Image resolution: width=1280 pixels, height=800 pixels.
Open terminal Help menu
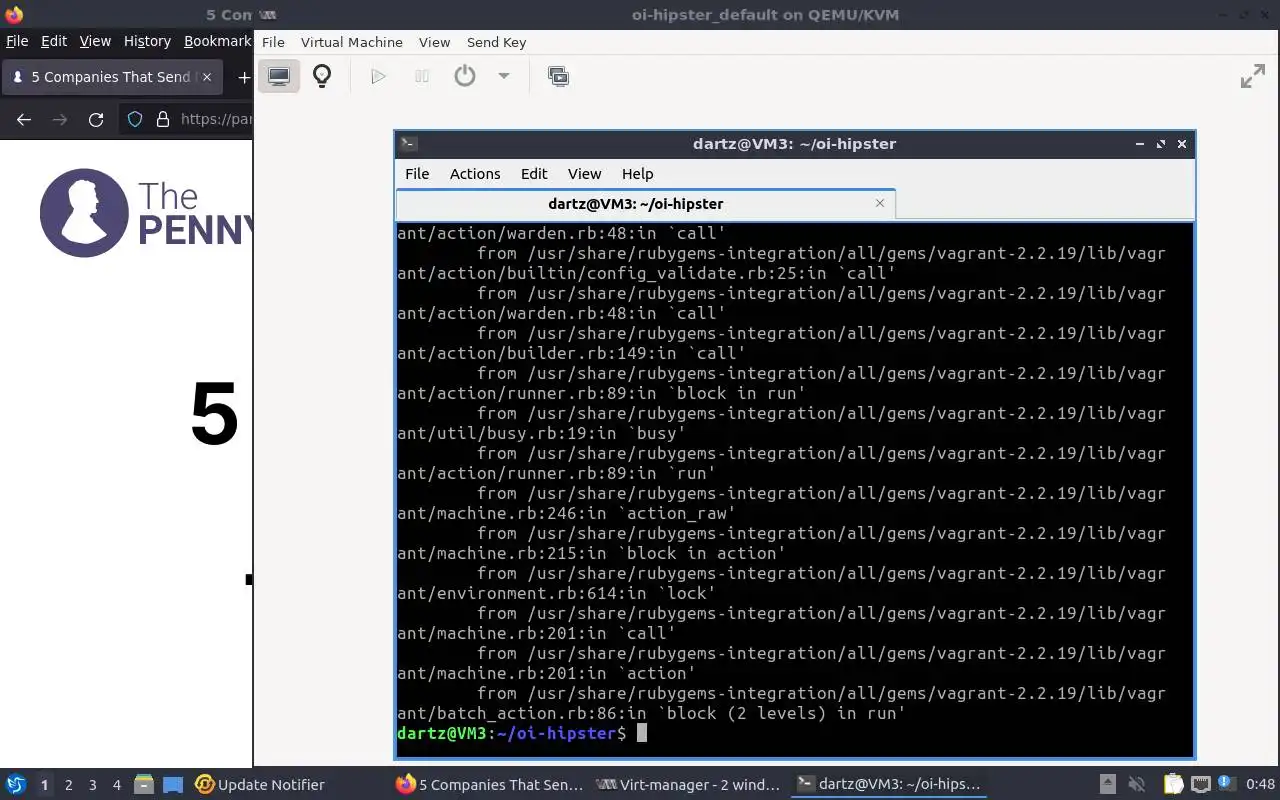(637, 173)
